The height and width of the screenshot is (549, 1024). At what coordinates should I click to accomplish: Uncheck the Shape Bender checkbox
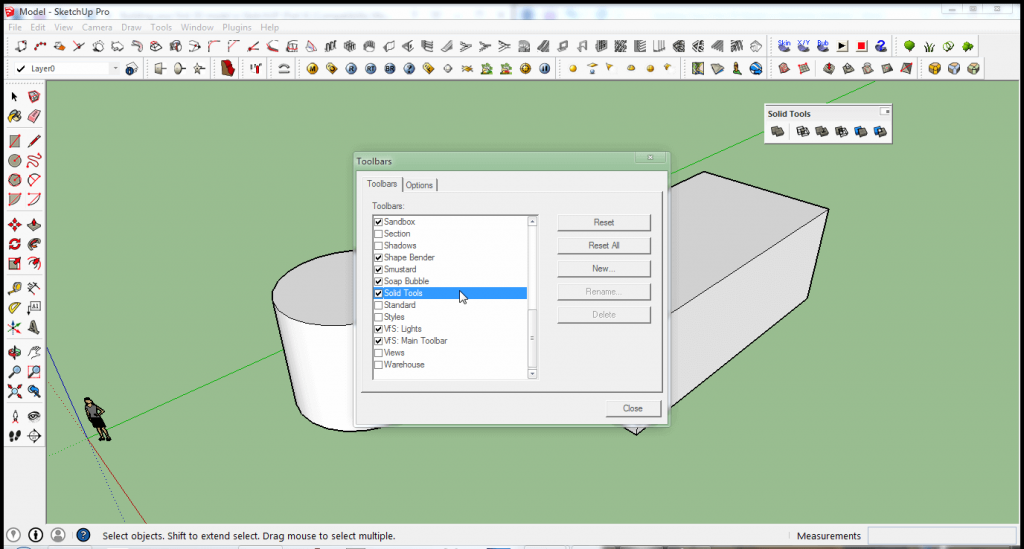(x=378, y=257)
